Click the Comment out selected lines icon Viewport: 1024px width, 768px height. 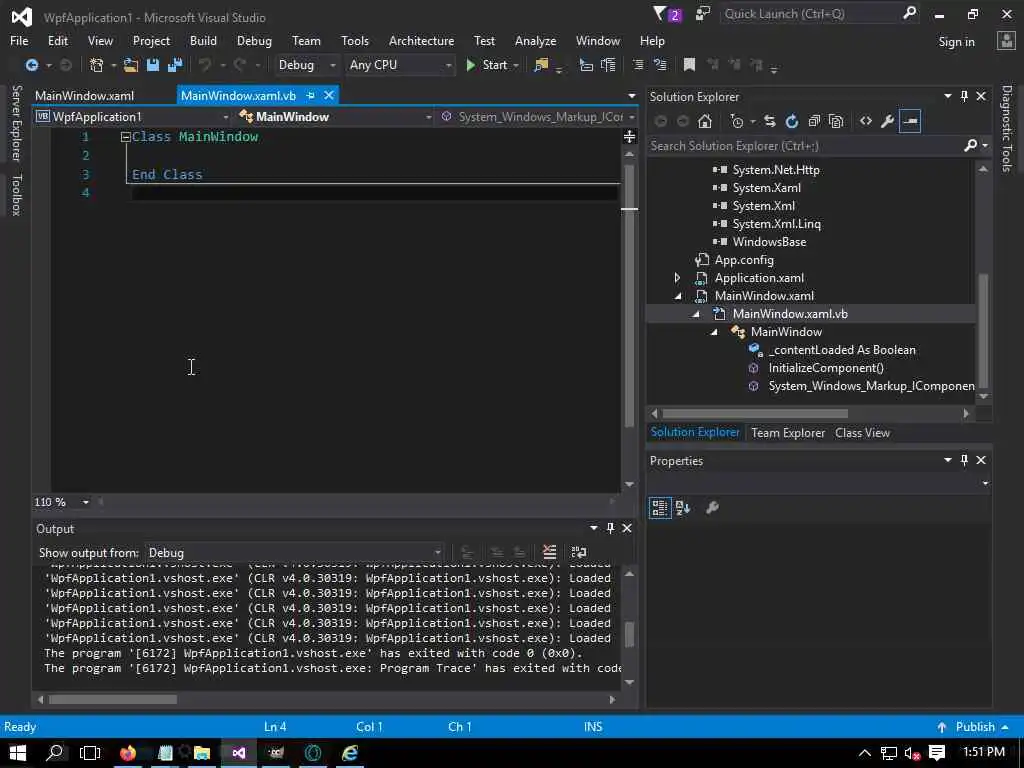(638, 65)
